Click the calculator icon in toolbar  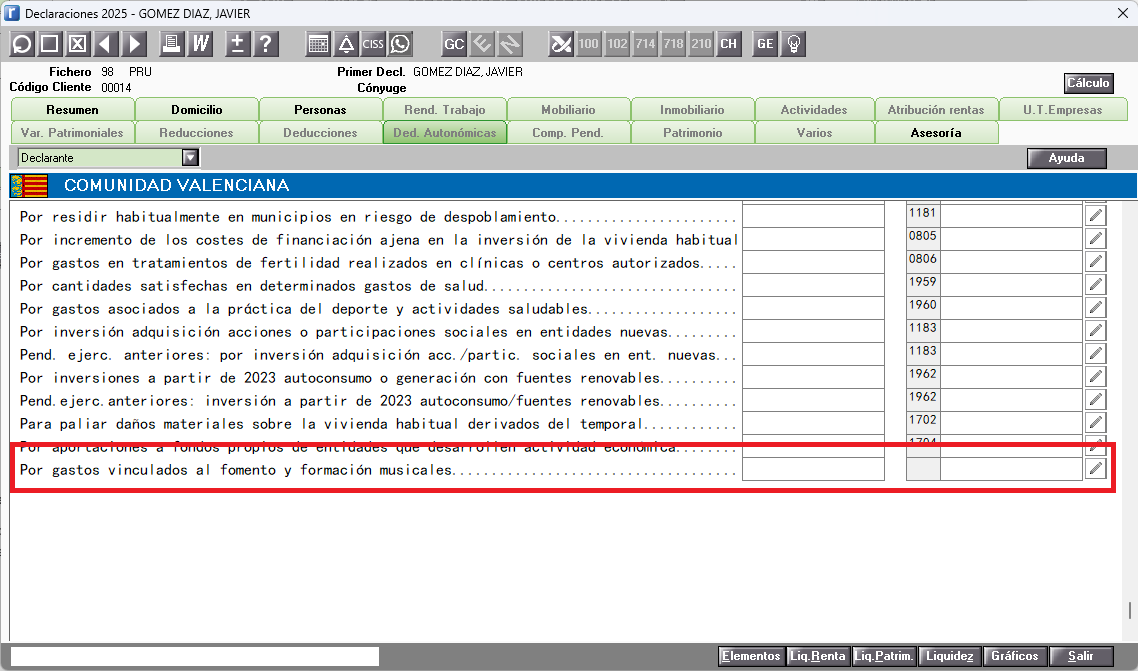[318, 44]
